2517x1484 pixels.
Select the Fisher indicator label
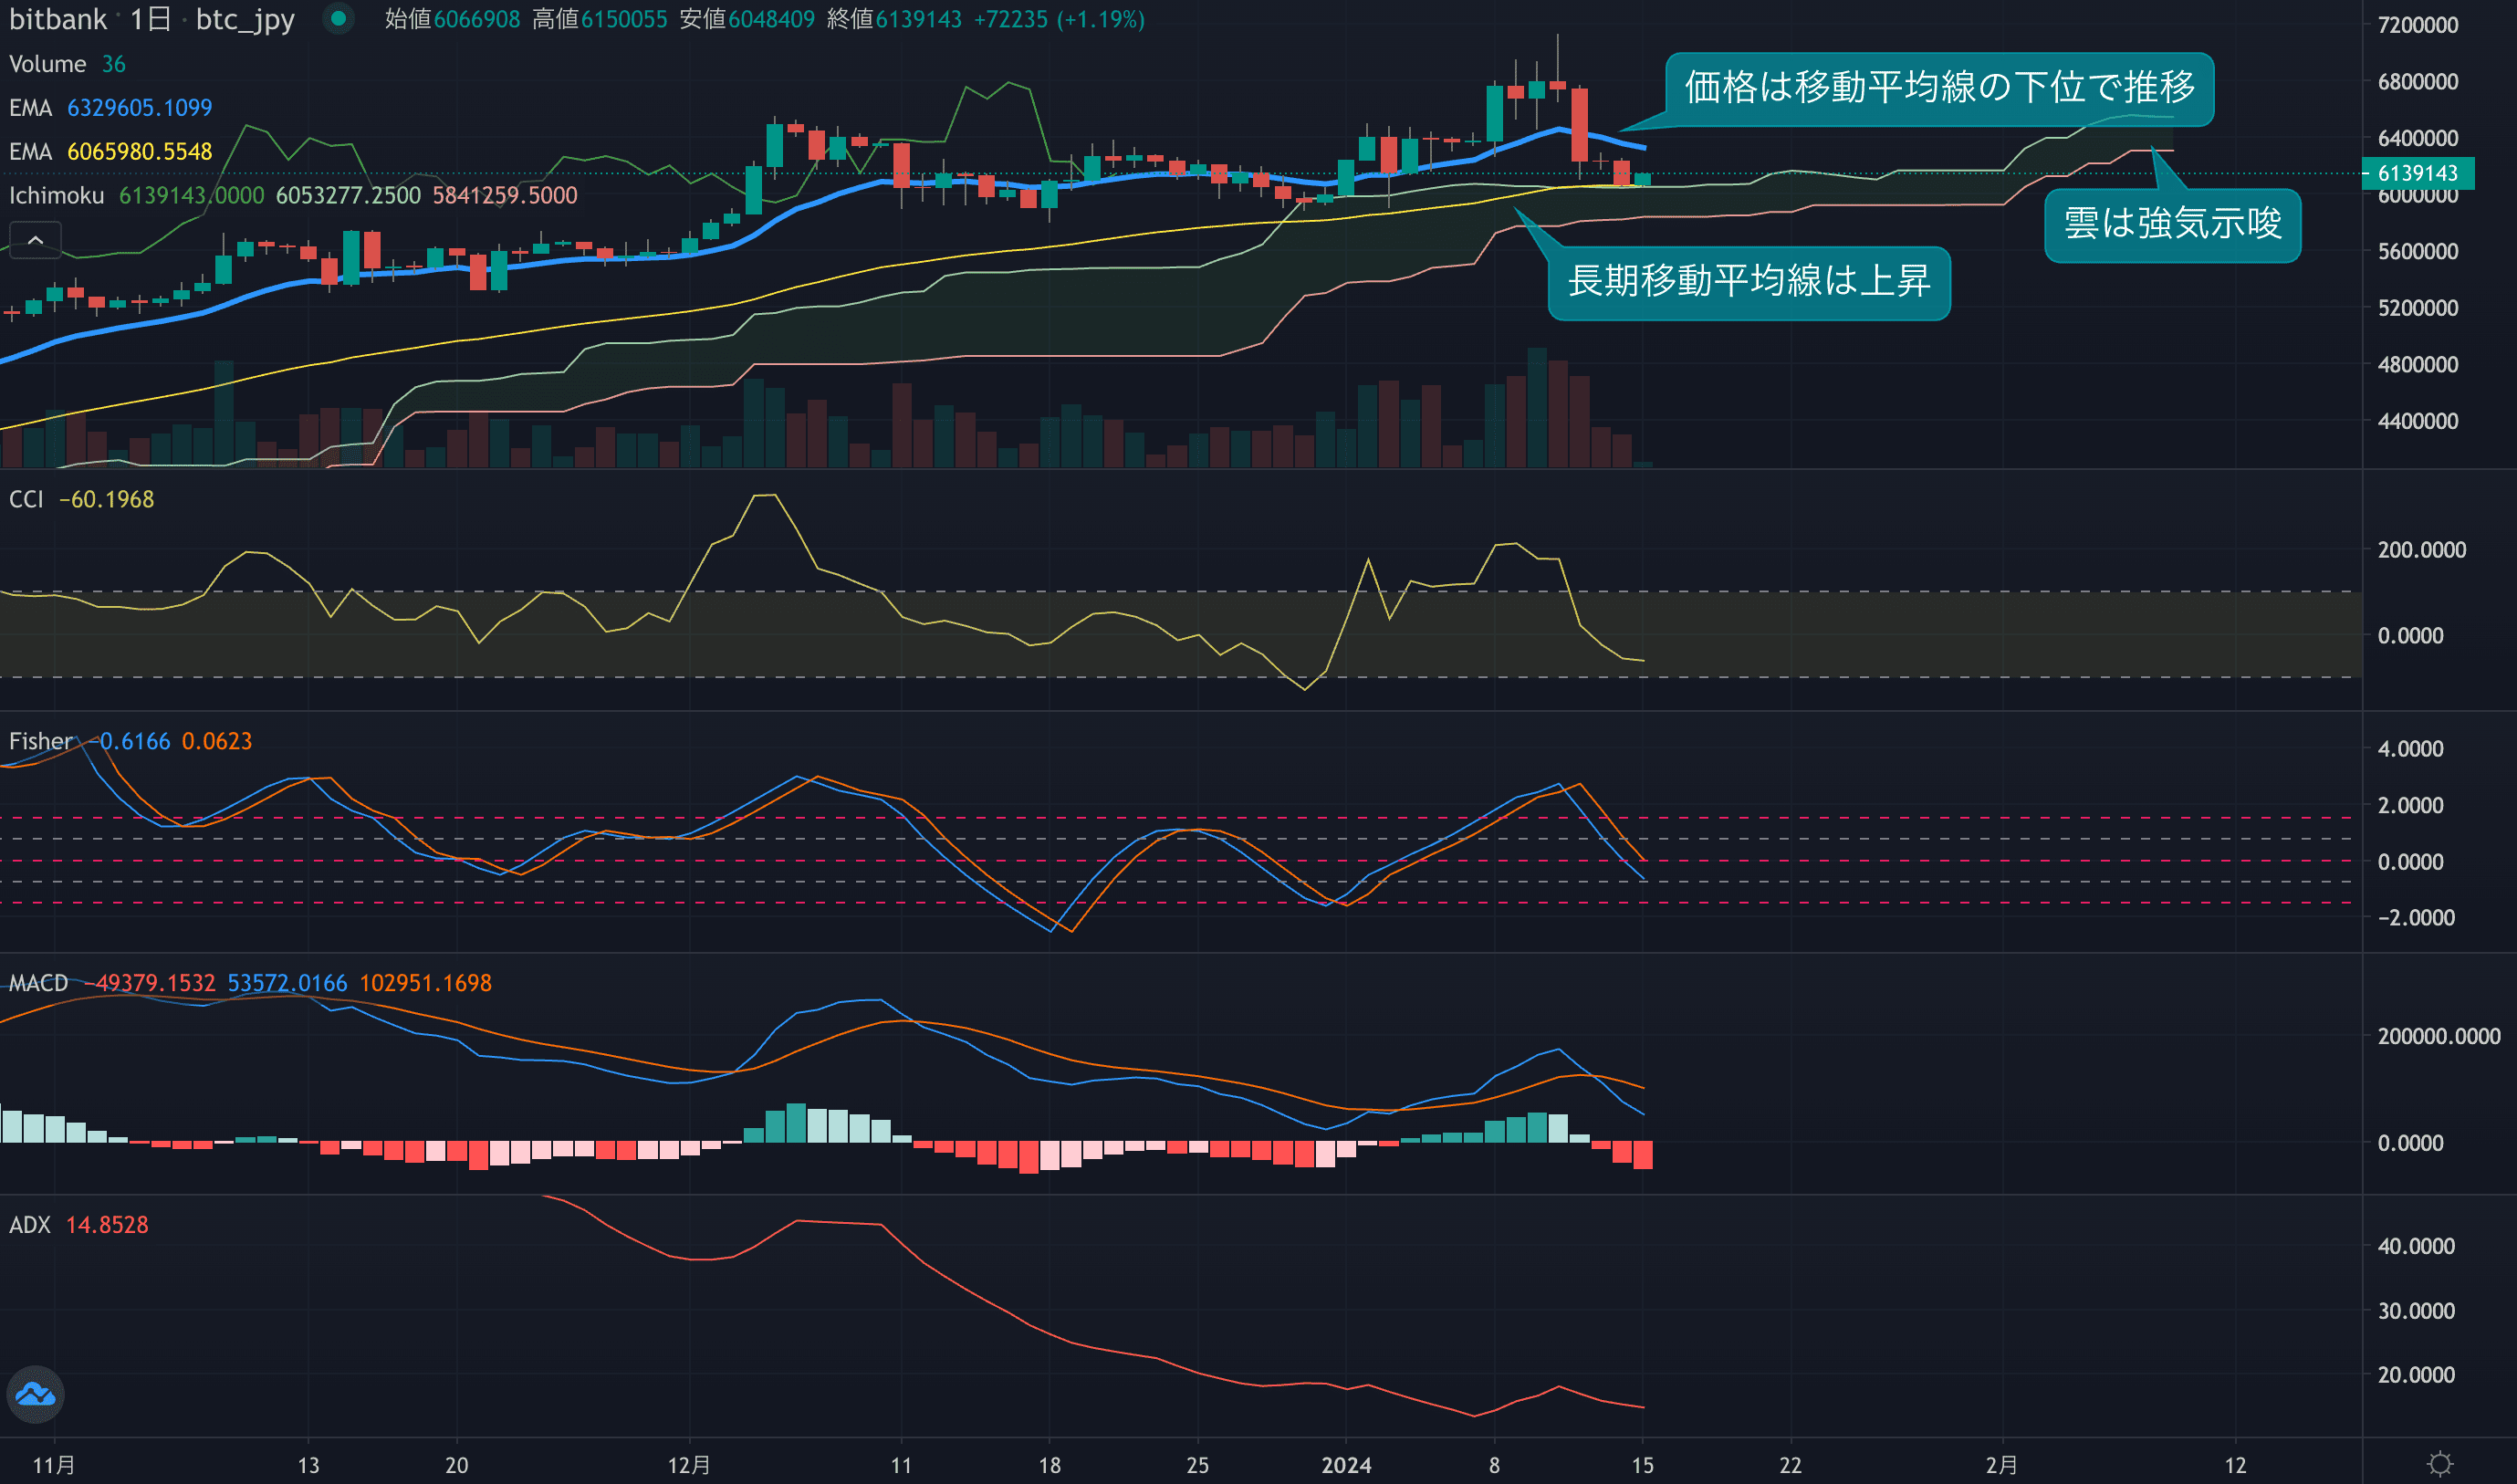[x=40, y=741]
